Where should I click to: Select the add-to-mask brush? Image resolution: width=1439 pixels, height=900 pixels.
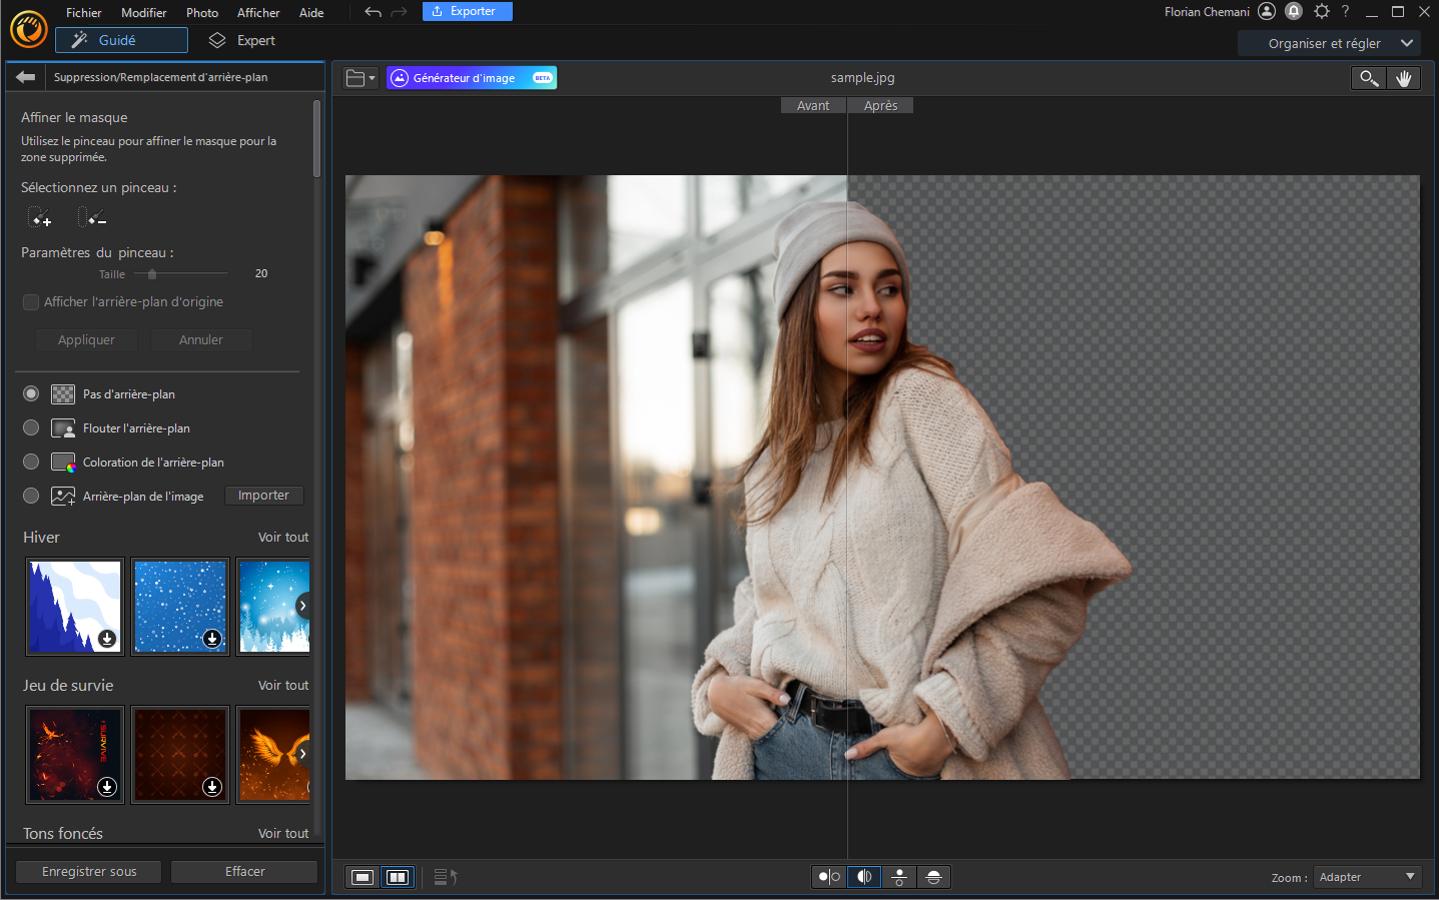point(39,216)
